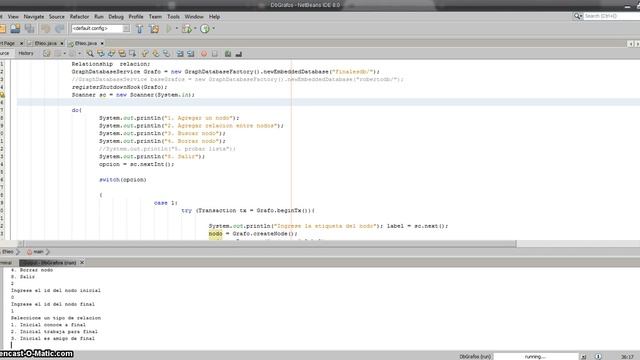Click the stop process button in status bar
Screen dimensions: 640x360
coord(584,356)
